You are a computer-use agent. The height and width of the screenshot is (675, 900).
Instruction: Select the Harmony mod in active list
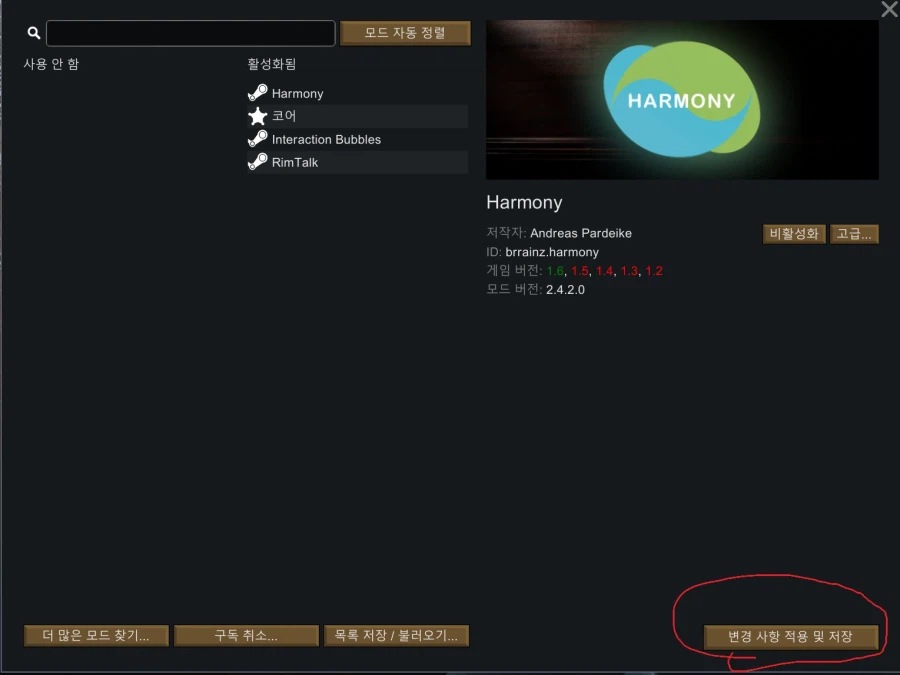[x=358, y=93]
